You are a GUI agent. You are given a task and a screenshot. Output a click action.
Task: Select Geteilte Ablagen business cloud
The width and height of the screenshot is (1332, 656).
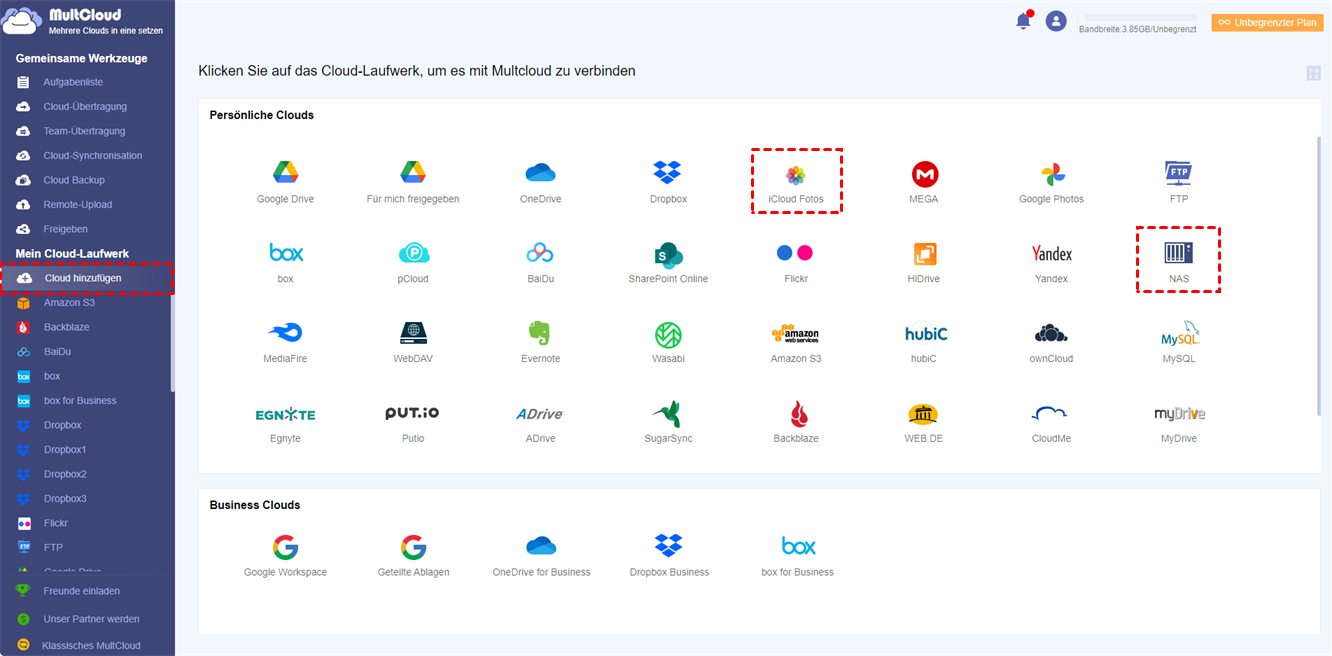(413, 556)
